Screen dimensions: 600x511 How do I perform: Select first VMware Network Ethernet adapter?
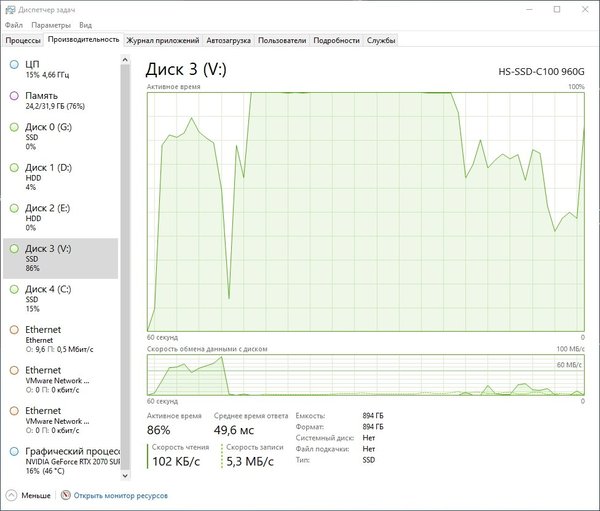point(60,380)
